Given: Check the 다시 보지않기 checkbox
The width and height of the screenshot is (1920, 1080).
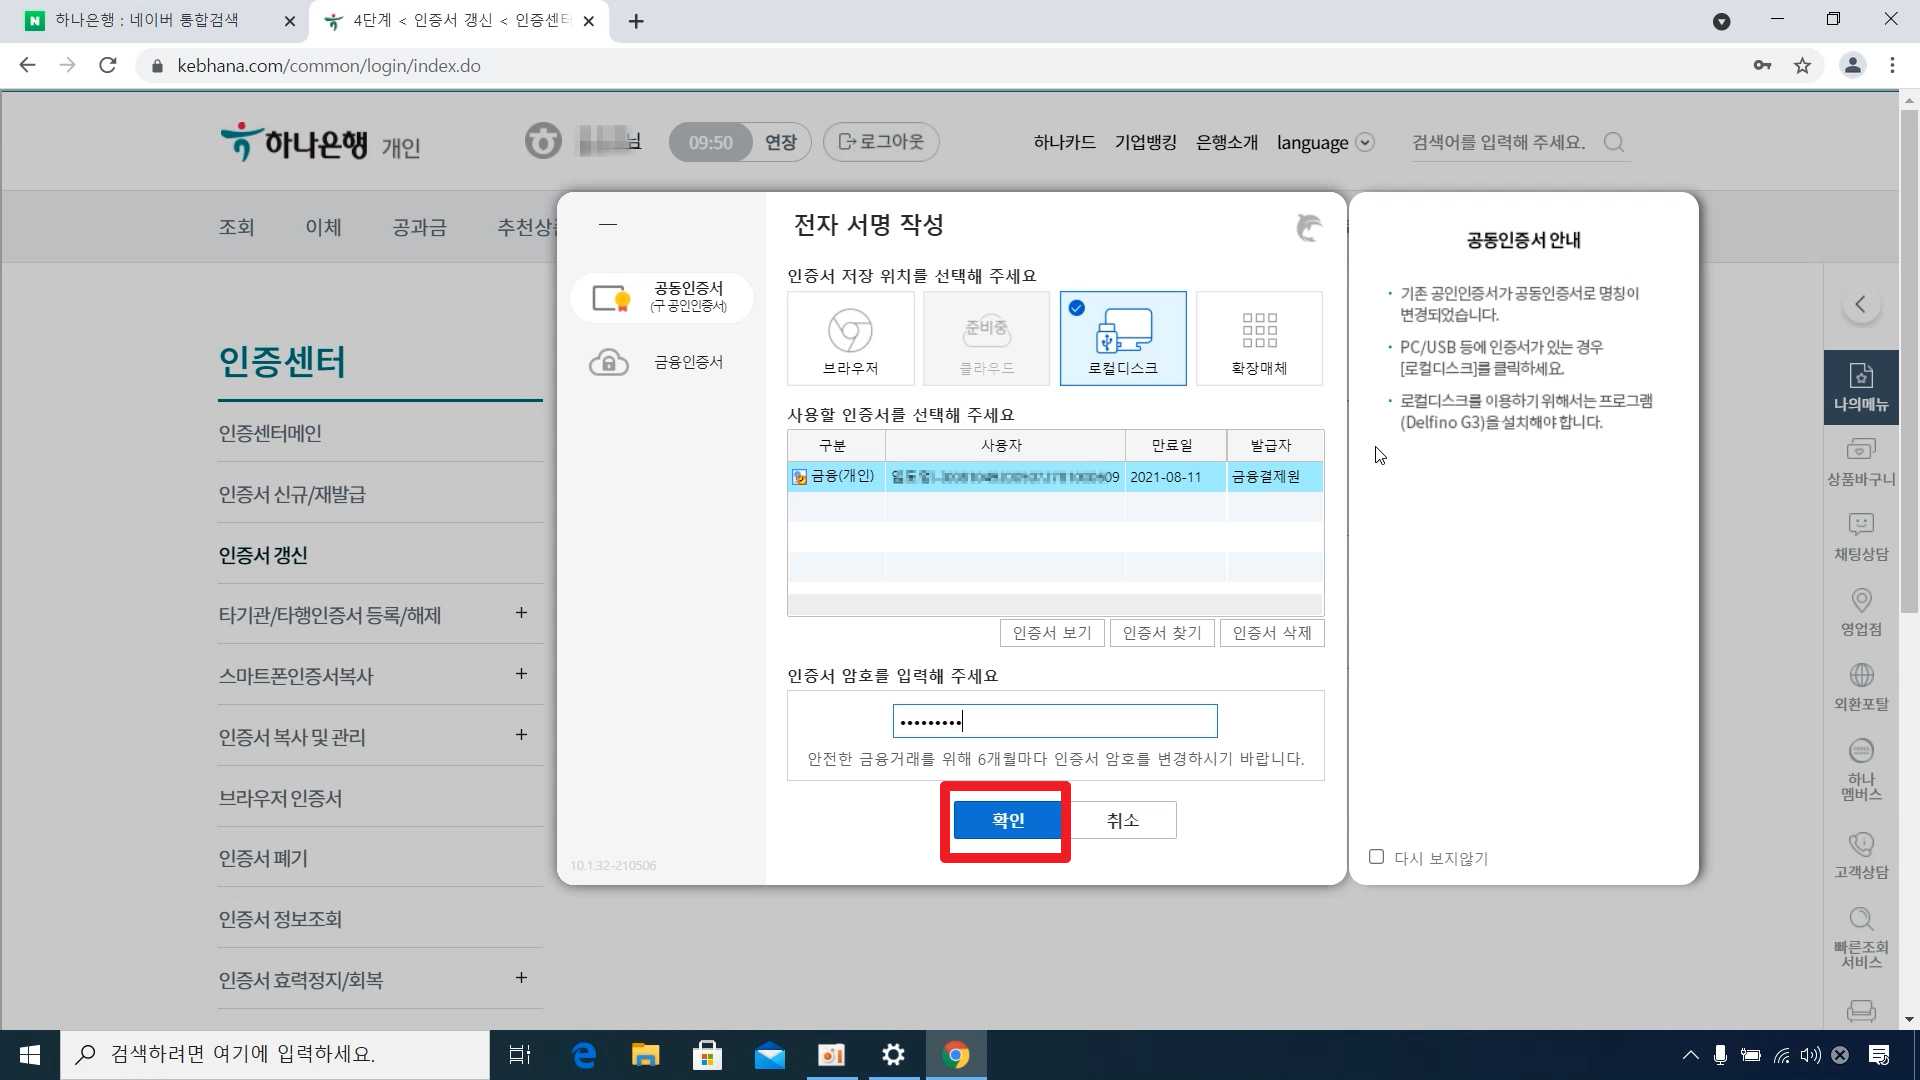Looking at the screenshot, I should 1376,857.
